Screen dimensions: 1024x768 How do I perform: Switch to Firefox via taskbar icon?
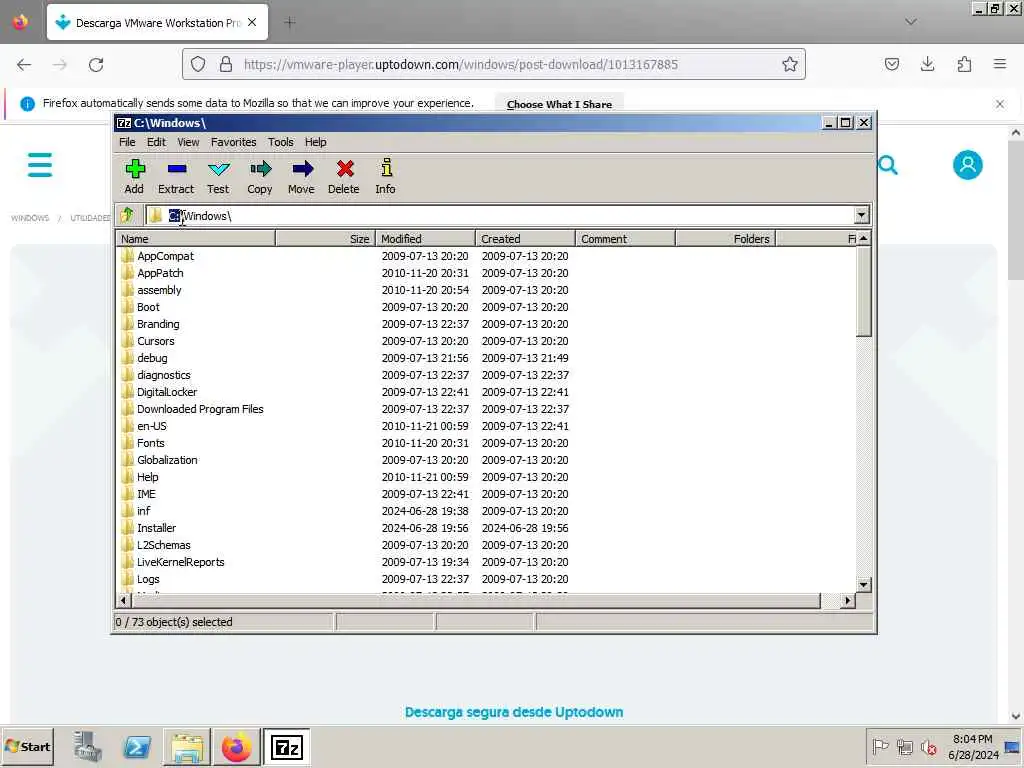[x=236, y=746]
